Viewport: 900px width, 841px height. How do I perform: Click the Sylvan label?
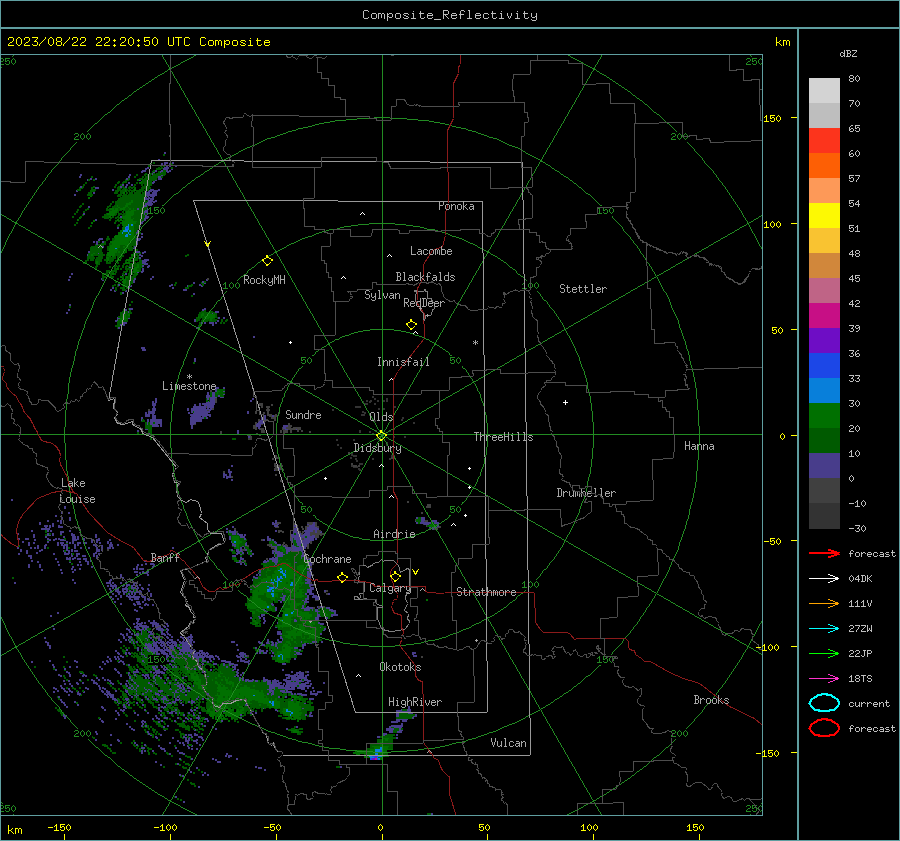(x=382, y=295)
